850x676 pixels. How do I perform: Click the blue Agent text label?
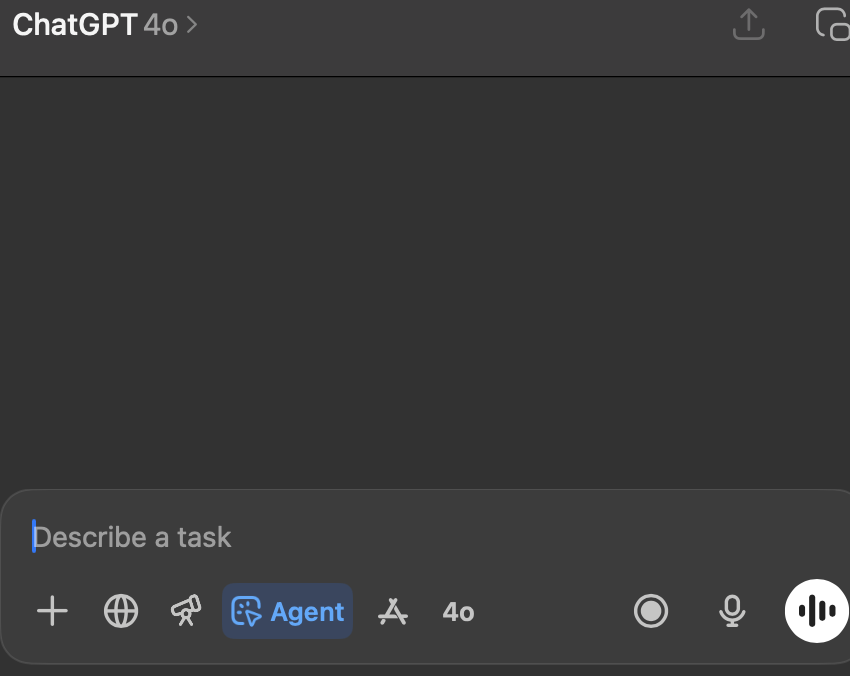pos(307,612)
